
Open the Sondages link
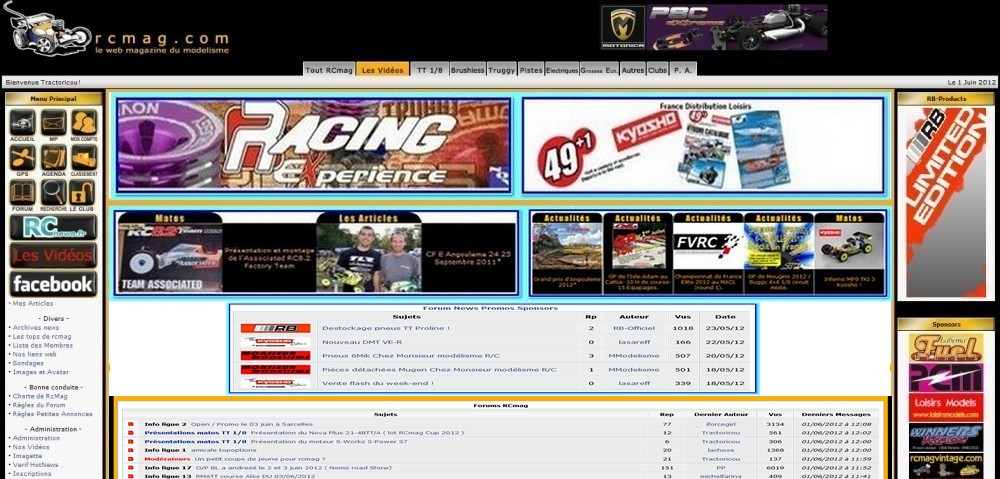click(28, 364)
